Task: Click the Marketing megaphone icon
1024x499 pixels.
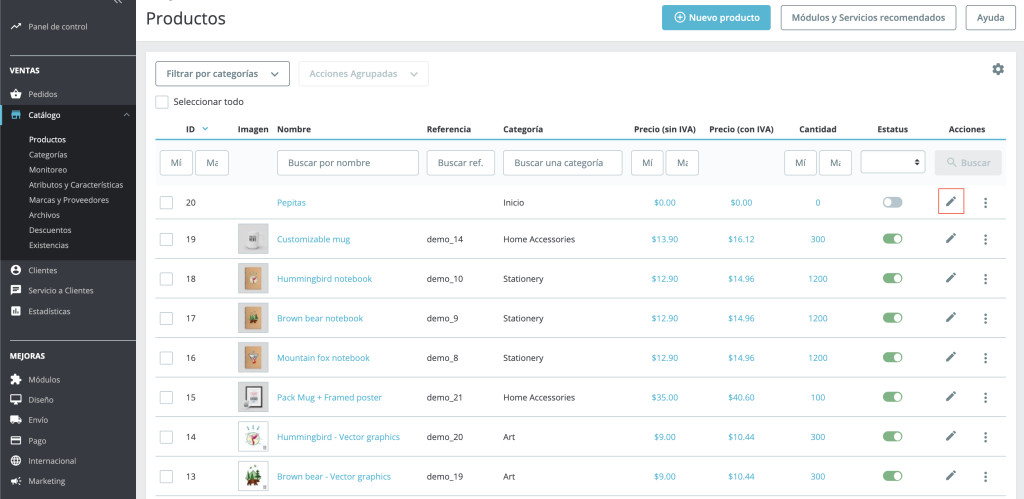Action: (16, 481)
